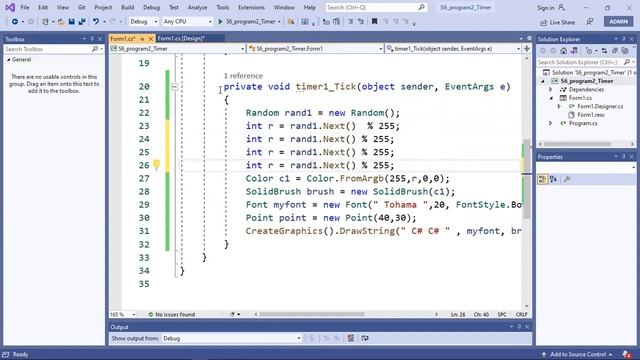Viewport: 640px width, 360px height.
Task: Click the Open File folder icon
Action: coord(61,22)
